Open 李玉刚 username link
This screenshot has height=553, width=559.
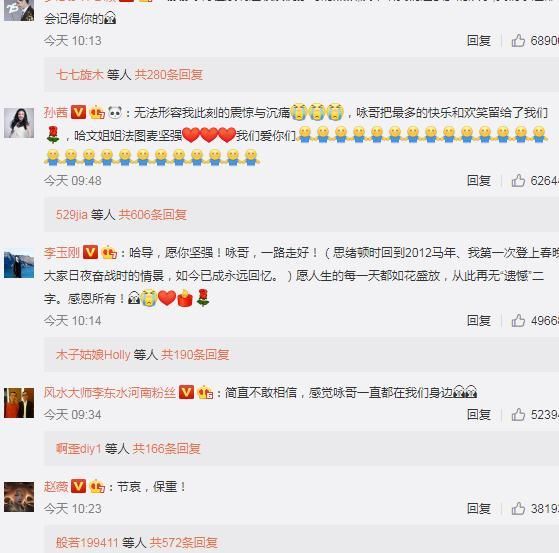tap(62, 253)
